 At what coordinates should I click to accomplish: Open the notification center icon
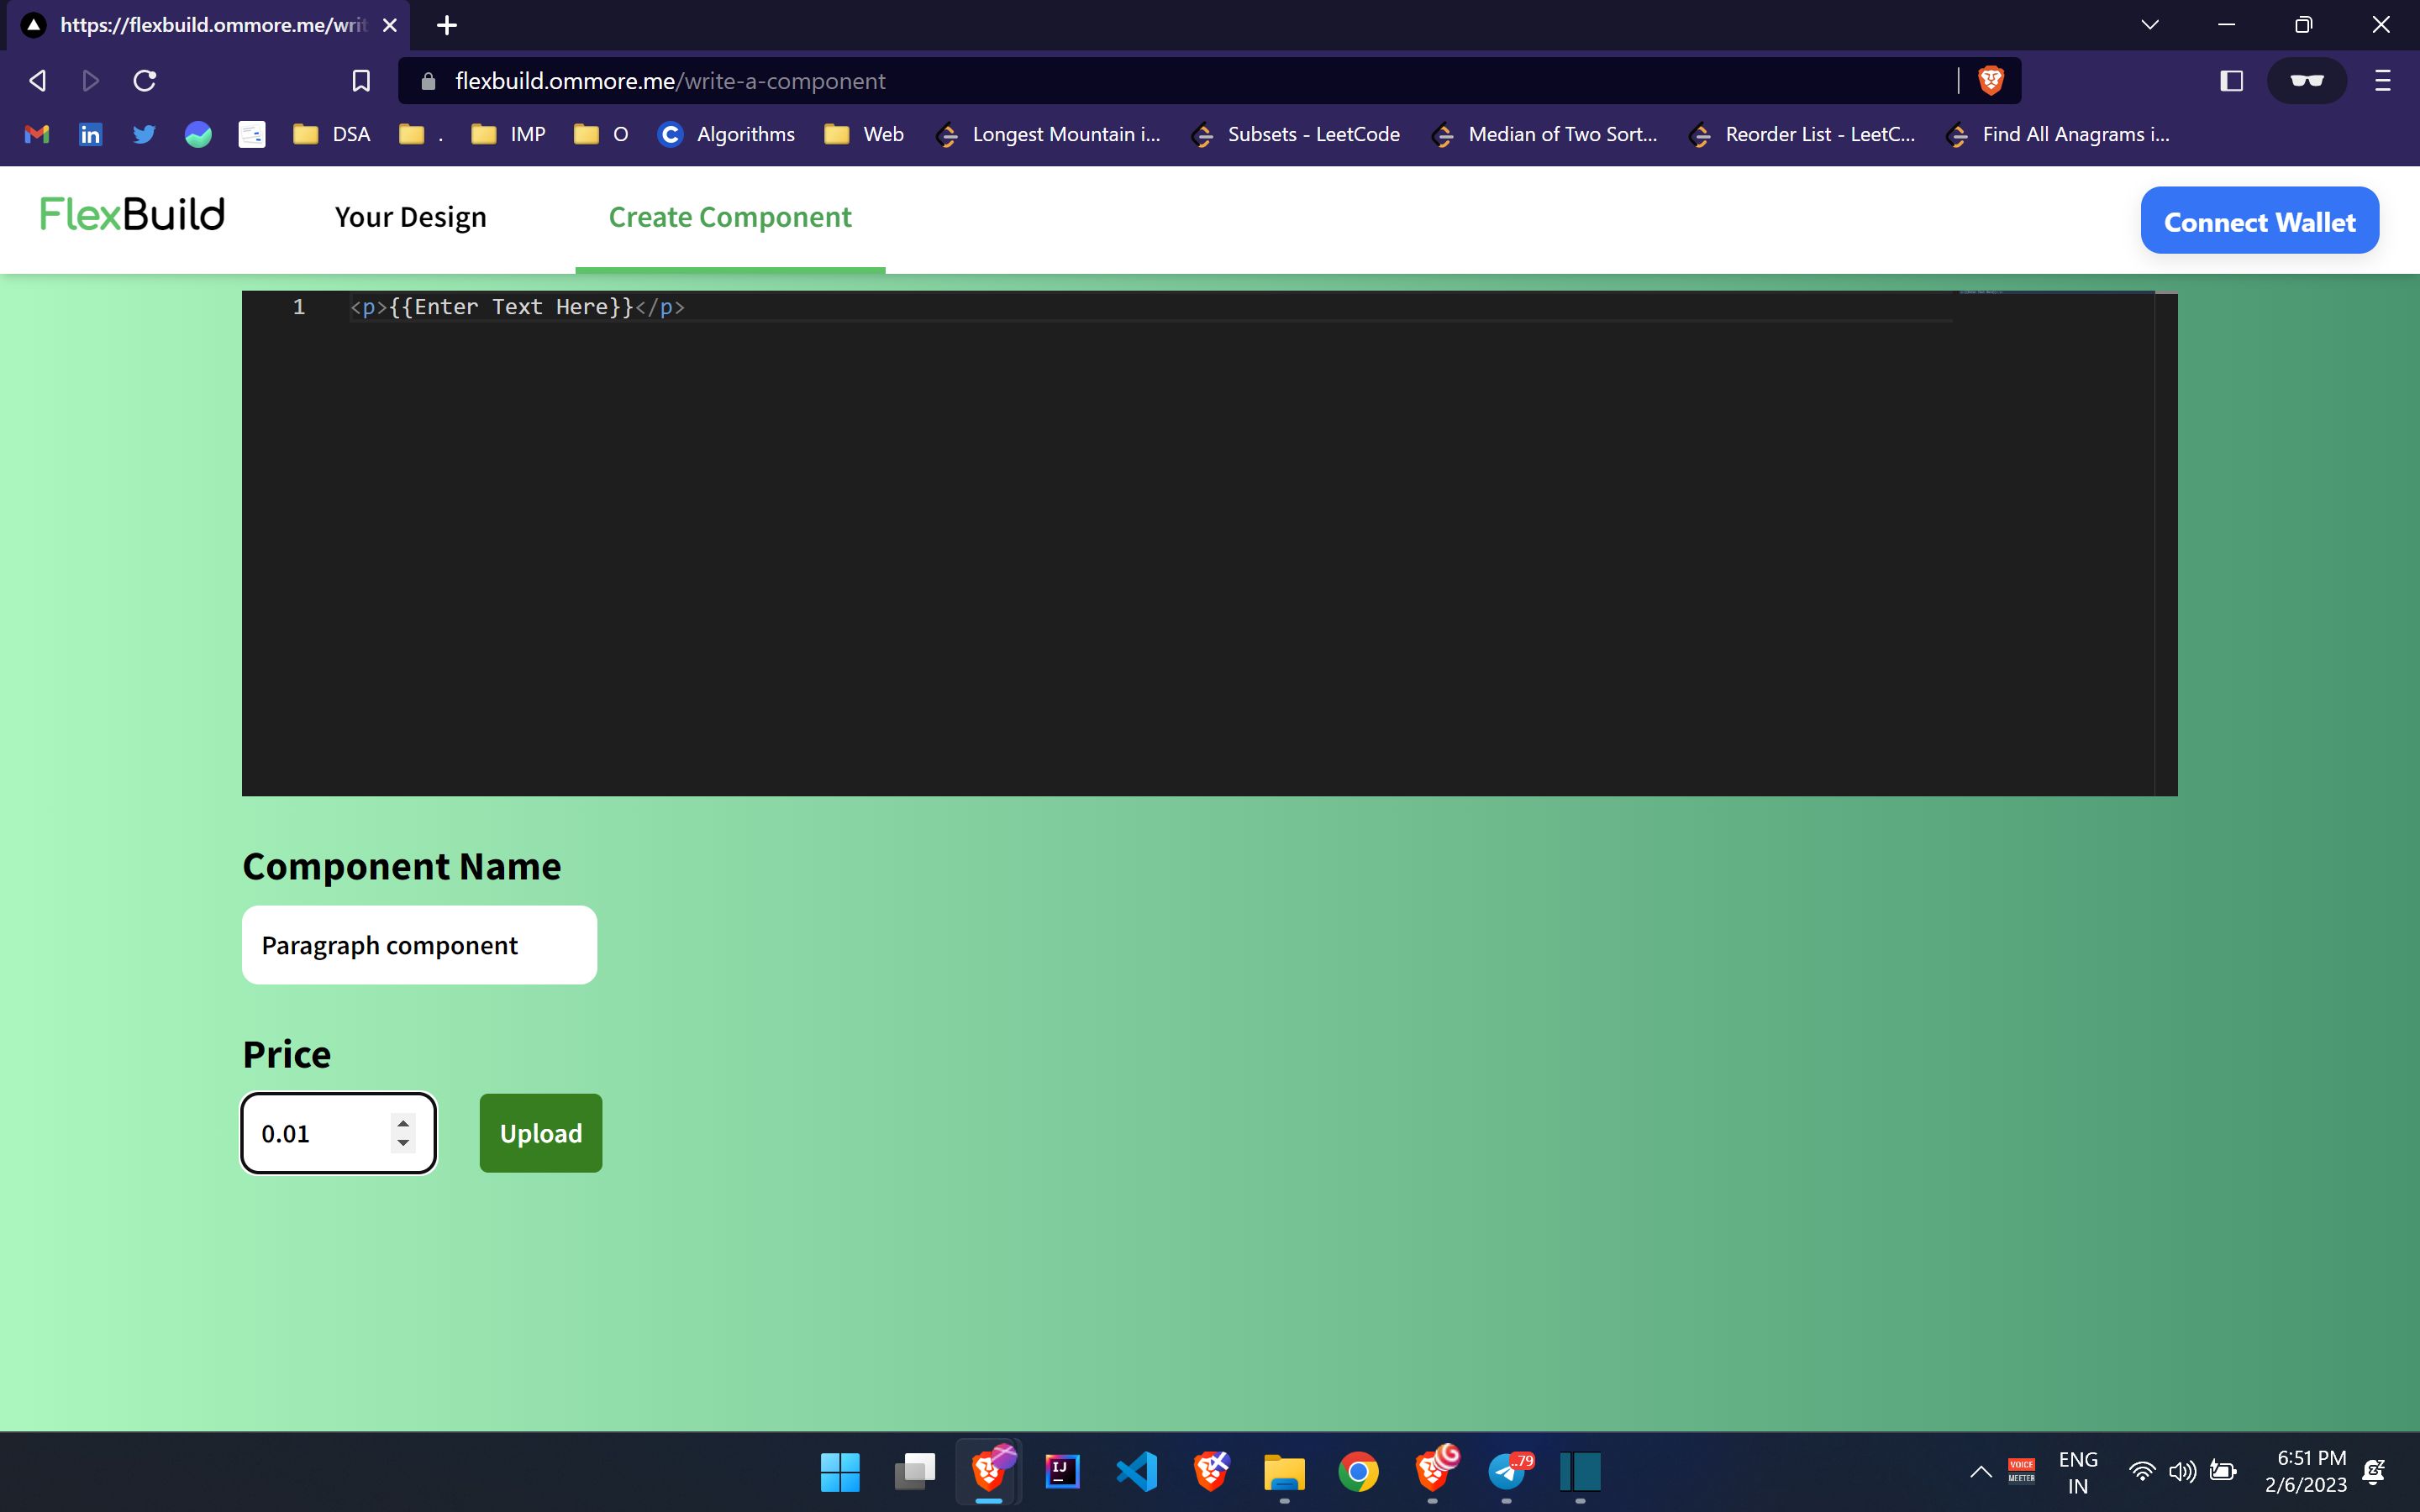coord(2373,1472)
